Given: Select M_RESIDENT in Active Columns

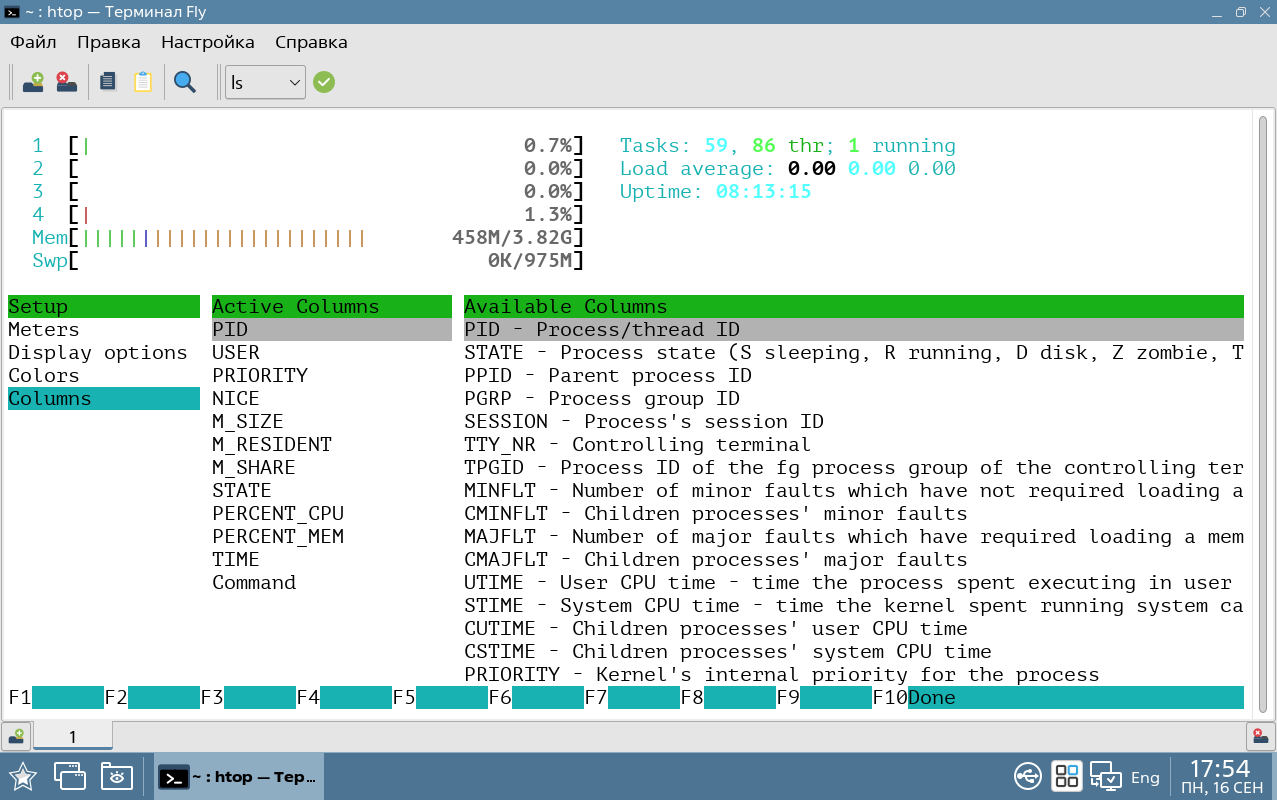Looking at the screenshot, I should (332, 445).
